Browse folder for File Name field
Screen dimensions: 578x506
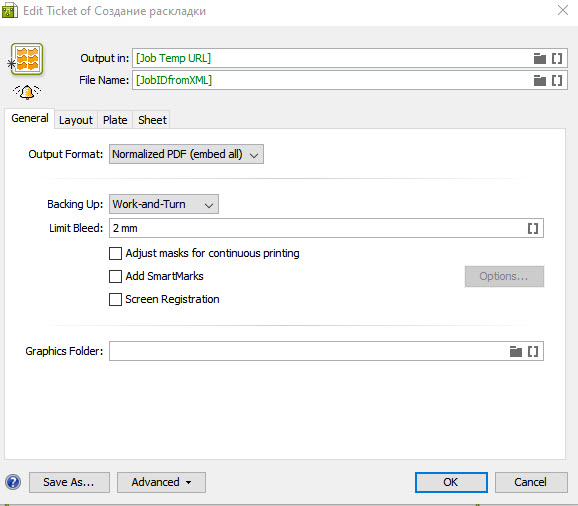[x=540, y=80]
